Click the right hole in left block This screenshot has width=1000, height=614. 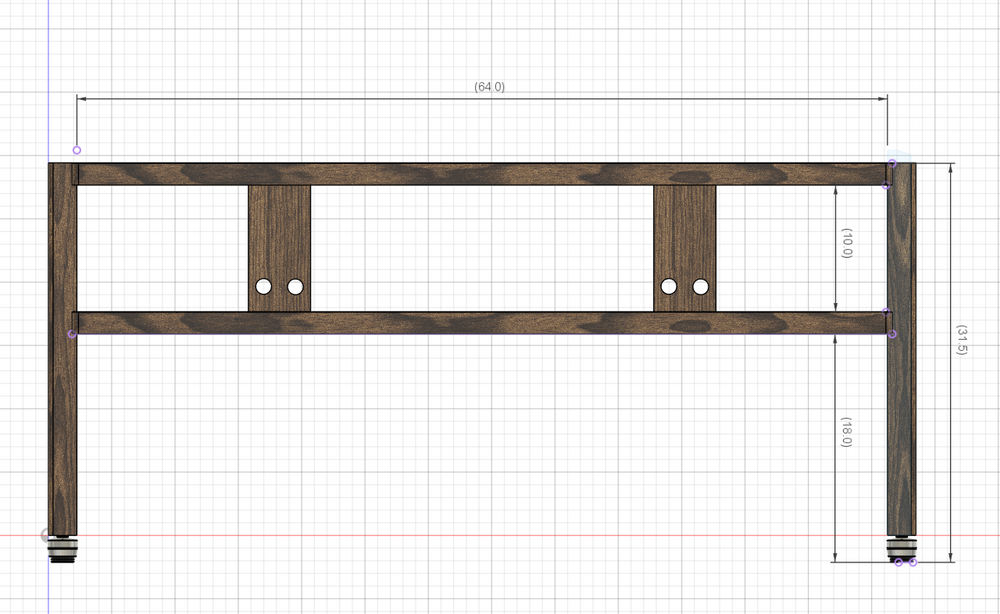click(295, 287)
